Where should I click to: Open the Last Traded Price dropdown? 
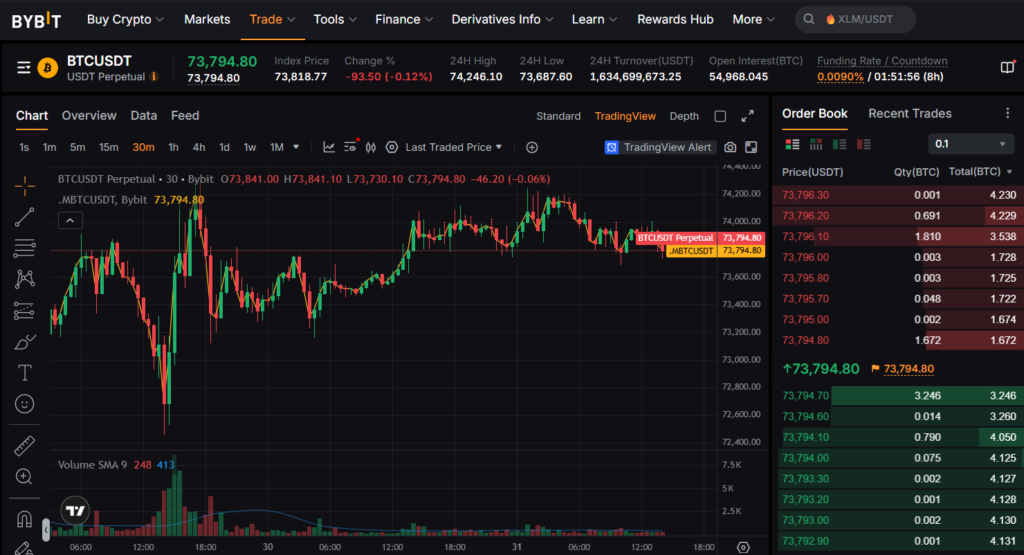pyautogui.click(x=453, y=148)
